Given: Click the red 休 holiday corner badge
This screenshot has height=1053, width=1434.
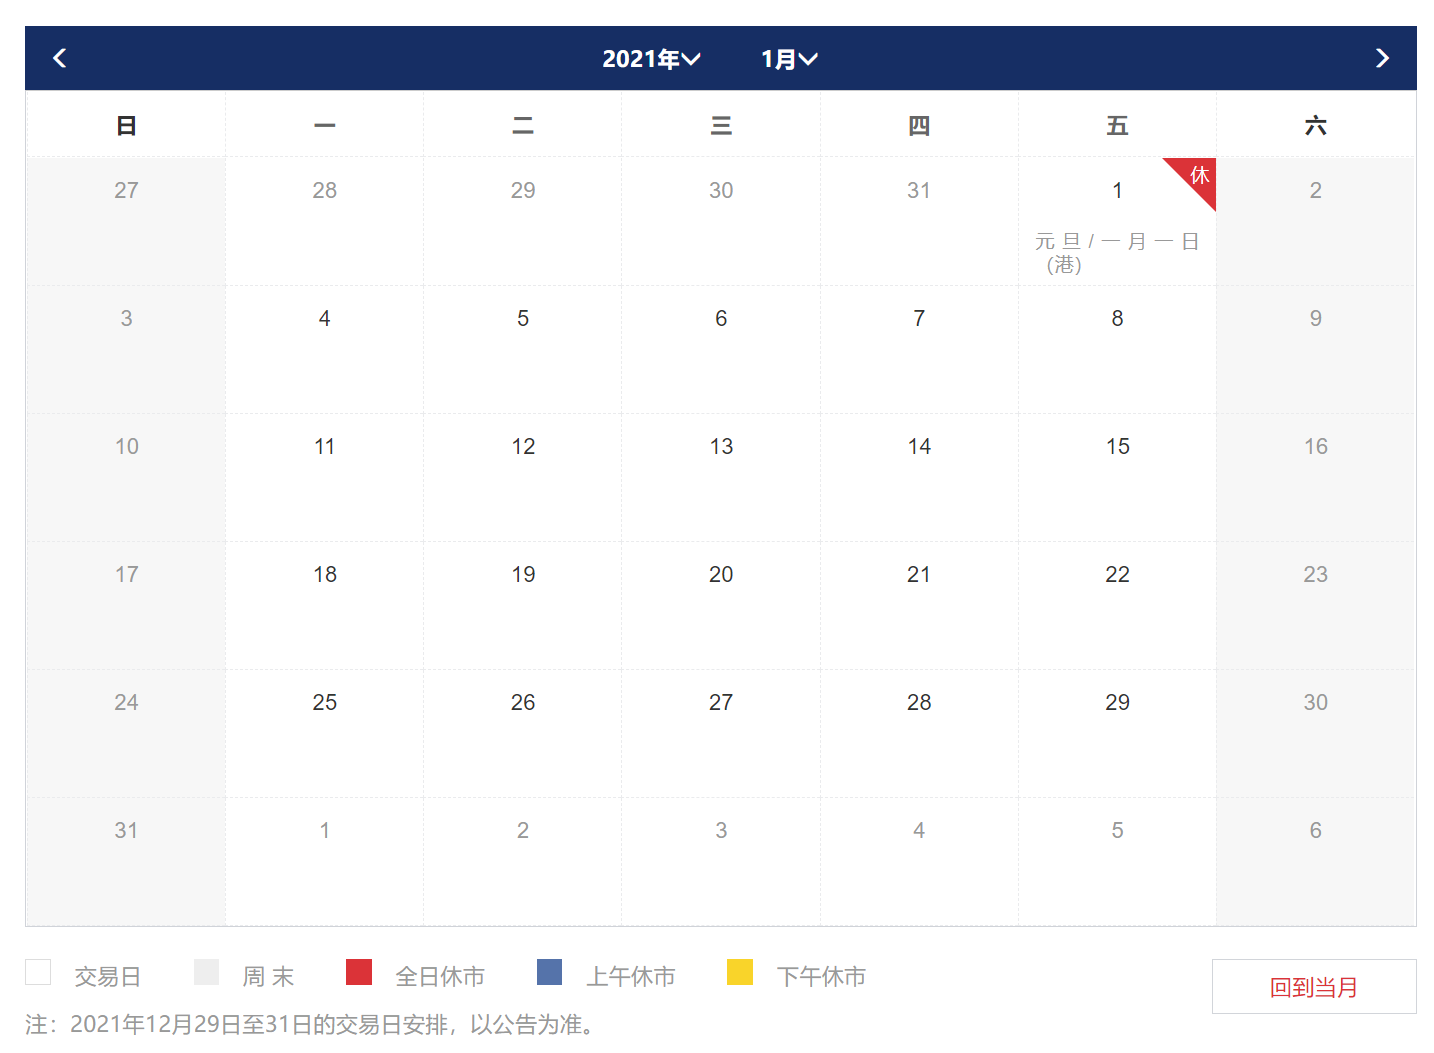Looking at the screenshot, I should tap(1197, 177).
